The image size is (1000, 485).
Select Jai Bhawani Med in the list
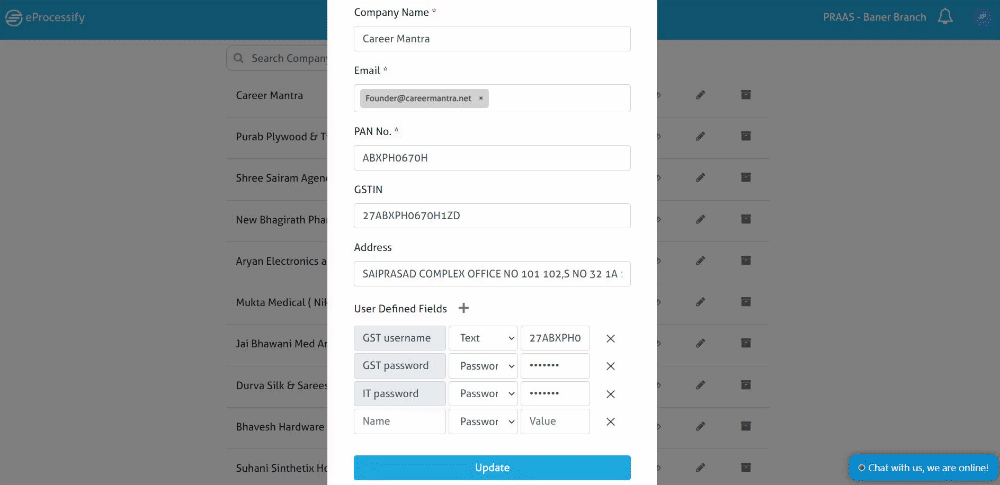click(281, 343)
